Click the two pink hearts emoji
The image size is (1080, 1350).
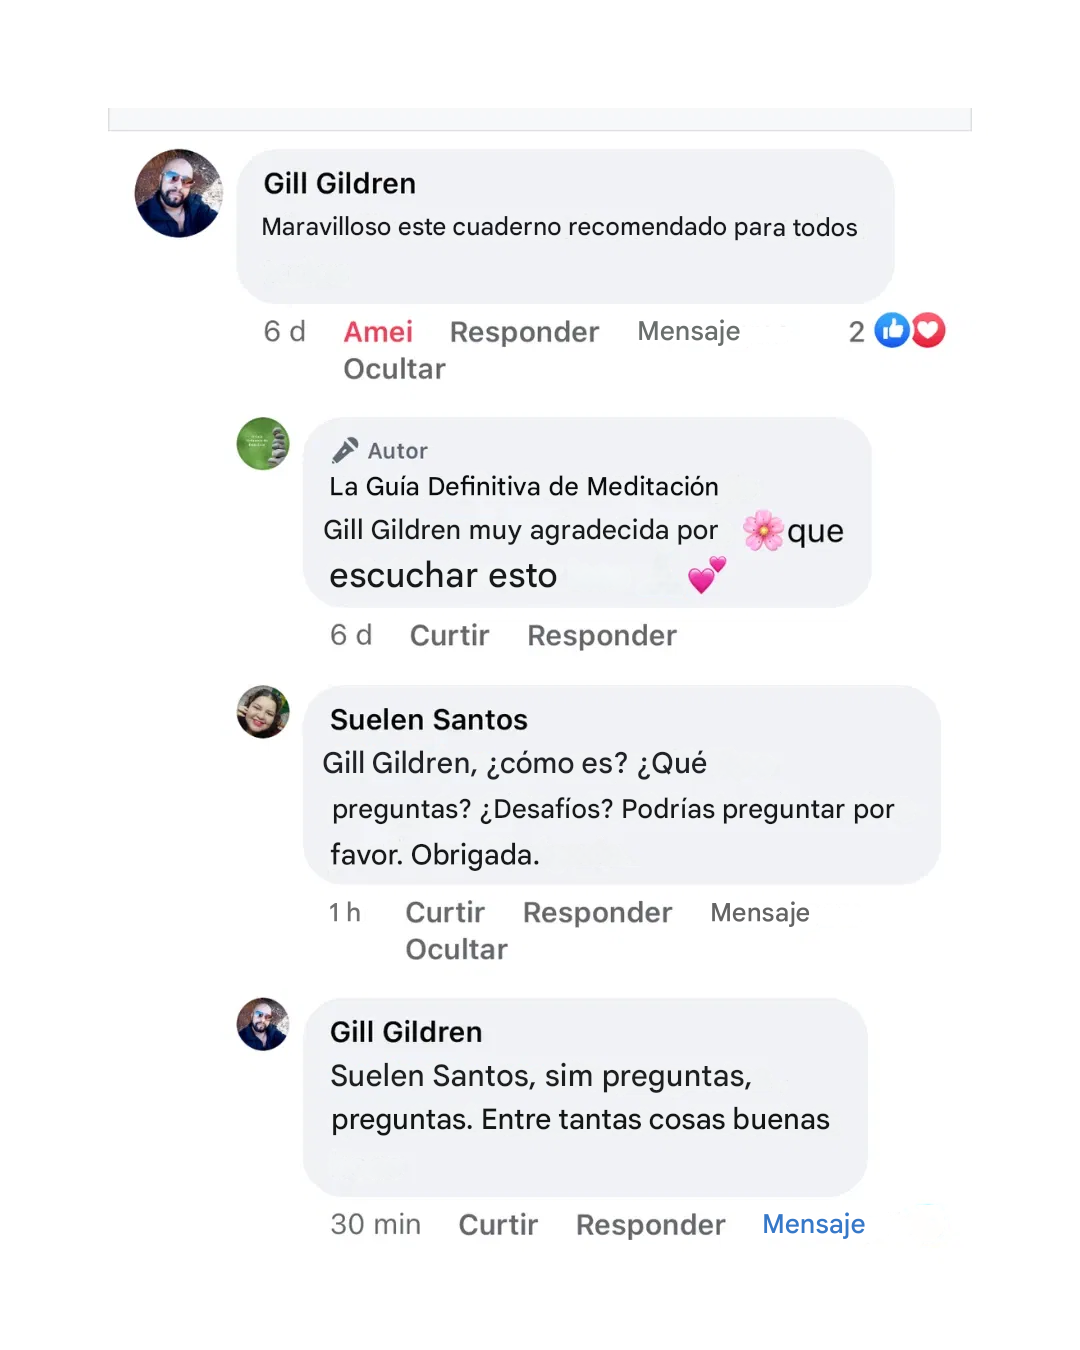(707, 575)
